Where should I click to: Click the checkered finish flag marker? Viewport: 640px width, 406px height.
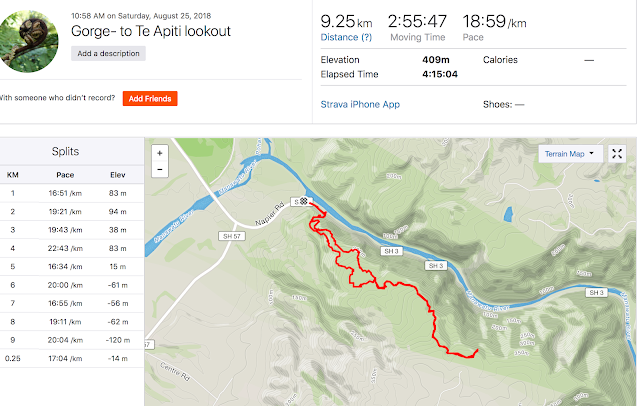301,201
